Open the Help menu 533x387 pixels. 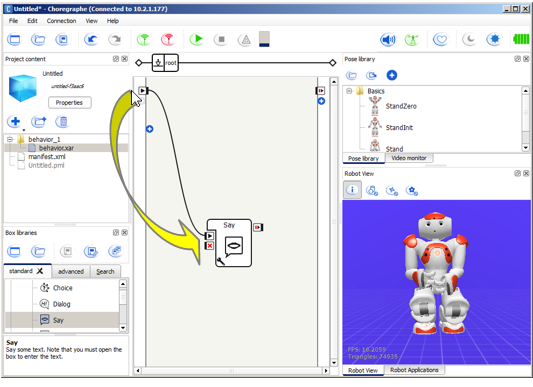pyautogui.click(x=113, y=21)
